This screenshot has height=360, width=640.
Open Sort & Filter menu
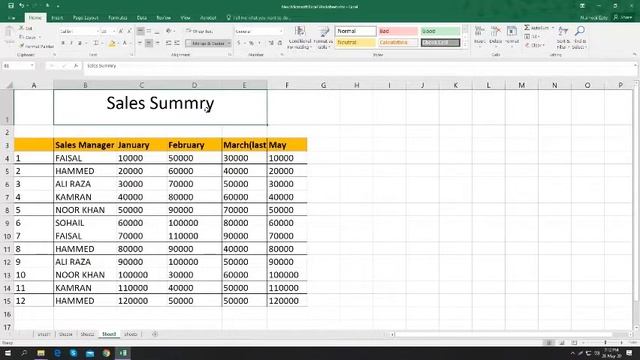click(x=563, y=37)
